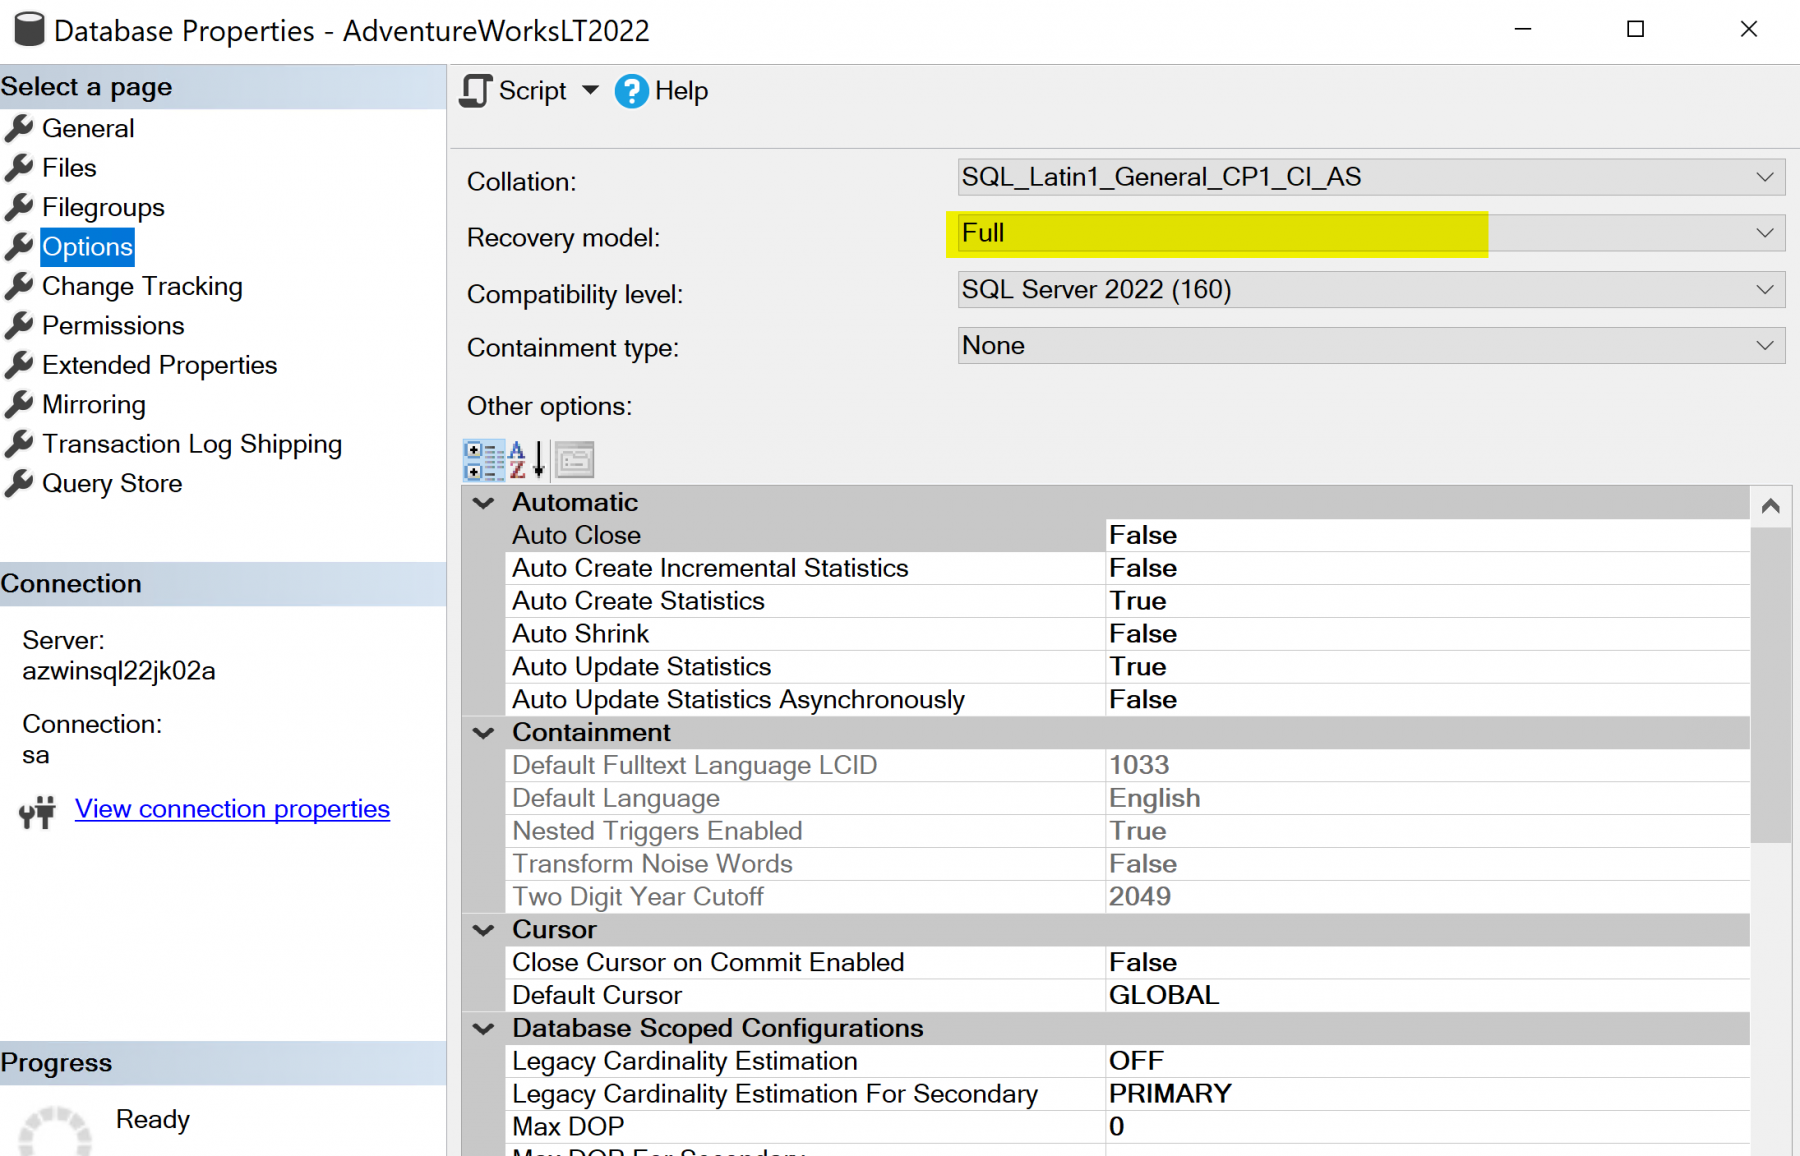Open the Permissions page
1800x1156 pixels.
pyautogui.click(x=113, y=326)
